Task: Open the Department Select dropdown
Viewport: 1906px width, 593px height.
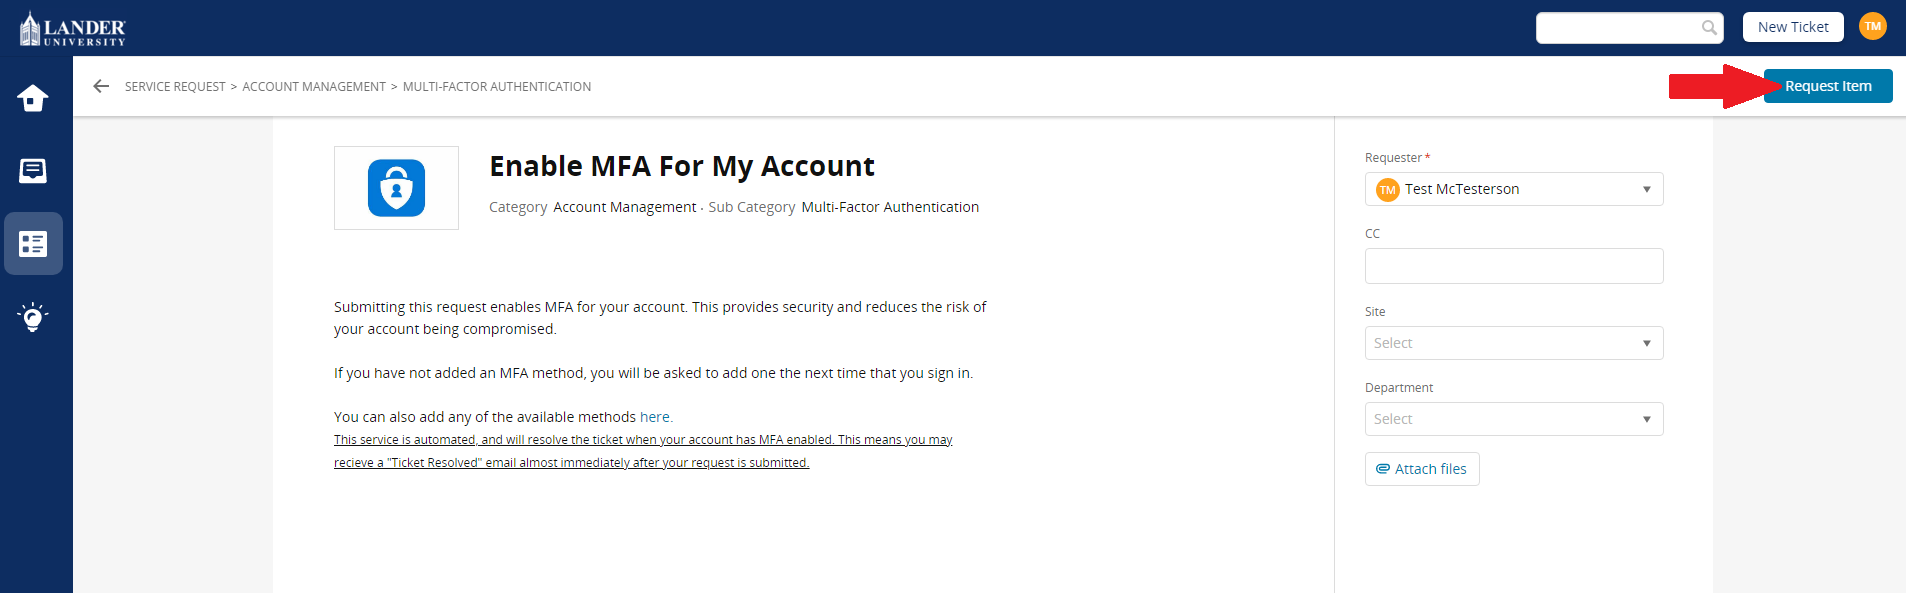Action: tap(1513, 419)
